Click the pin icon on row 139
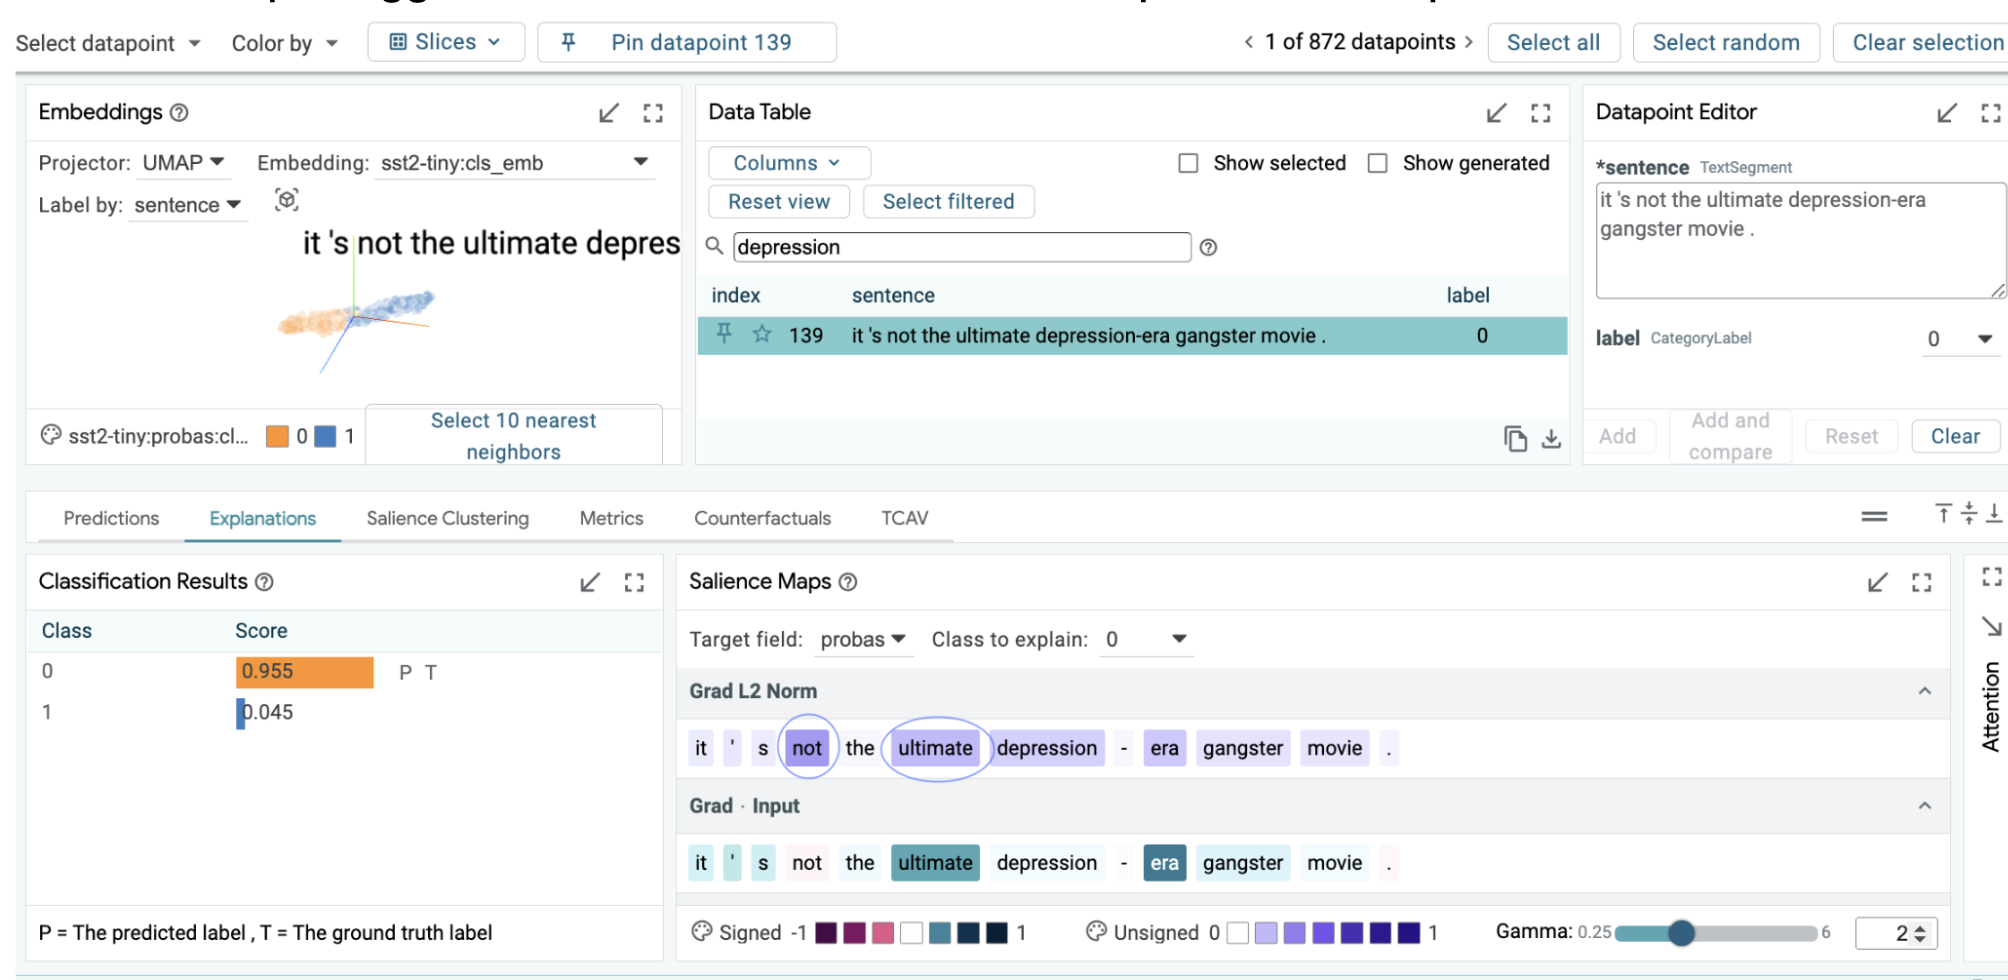The height and width of the screenshot is (980, 2008). (x=725, y=334)
